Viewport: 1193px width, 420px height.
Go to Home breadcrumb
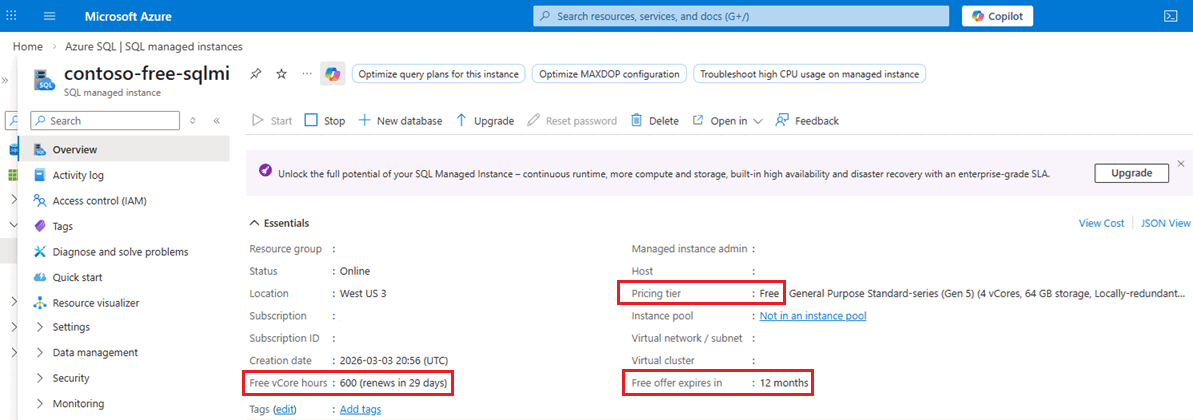[x=27, y=46]
